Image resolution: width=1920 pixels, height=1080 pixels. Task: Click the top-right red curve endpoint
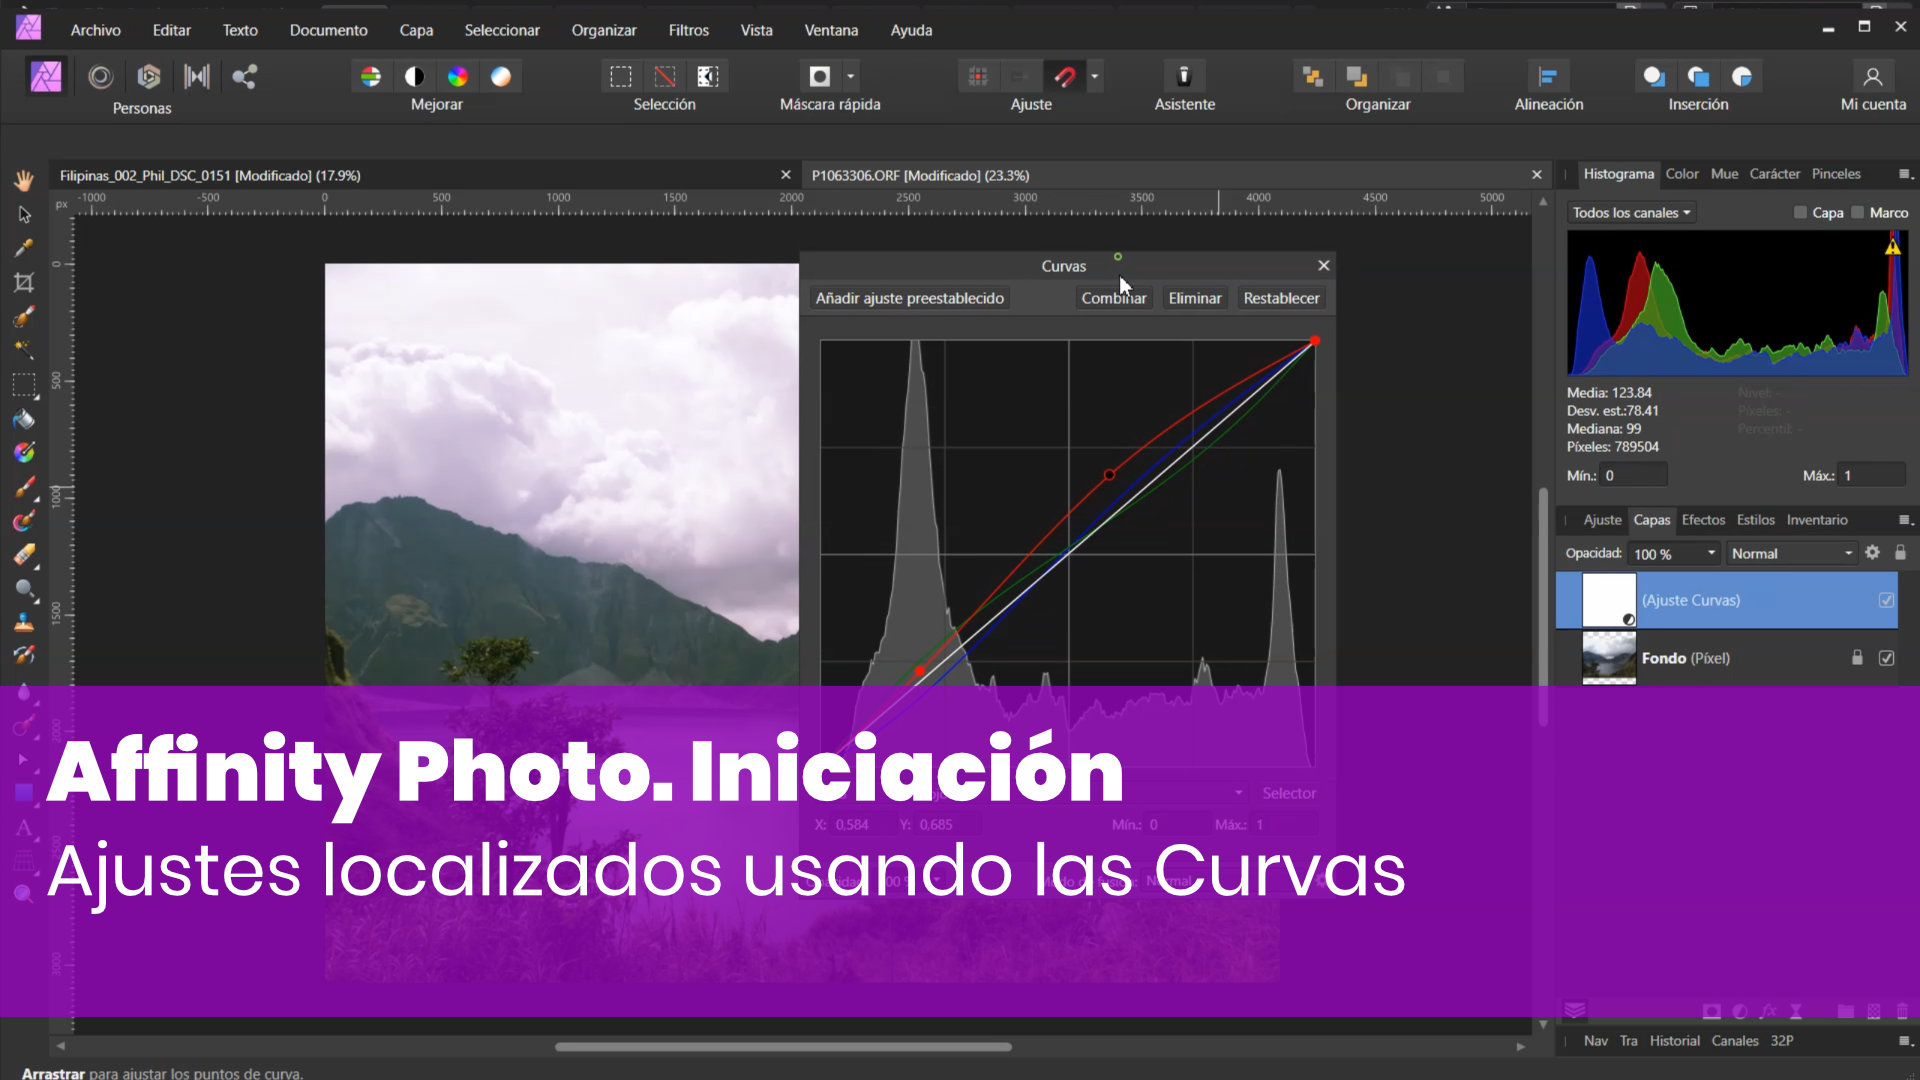[1315, 341]
